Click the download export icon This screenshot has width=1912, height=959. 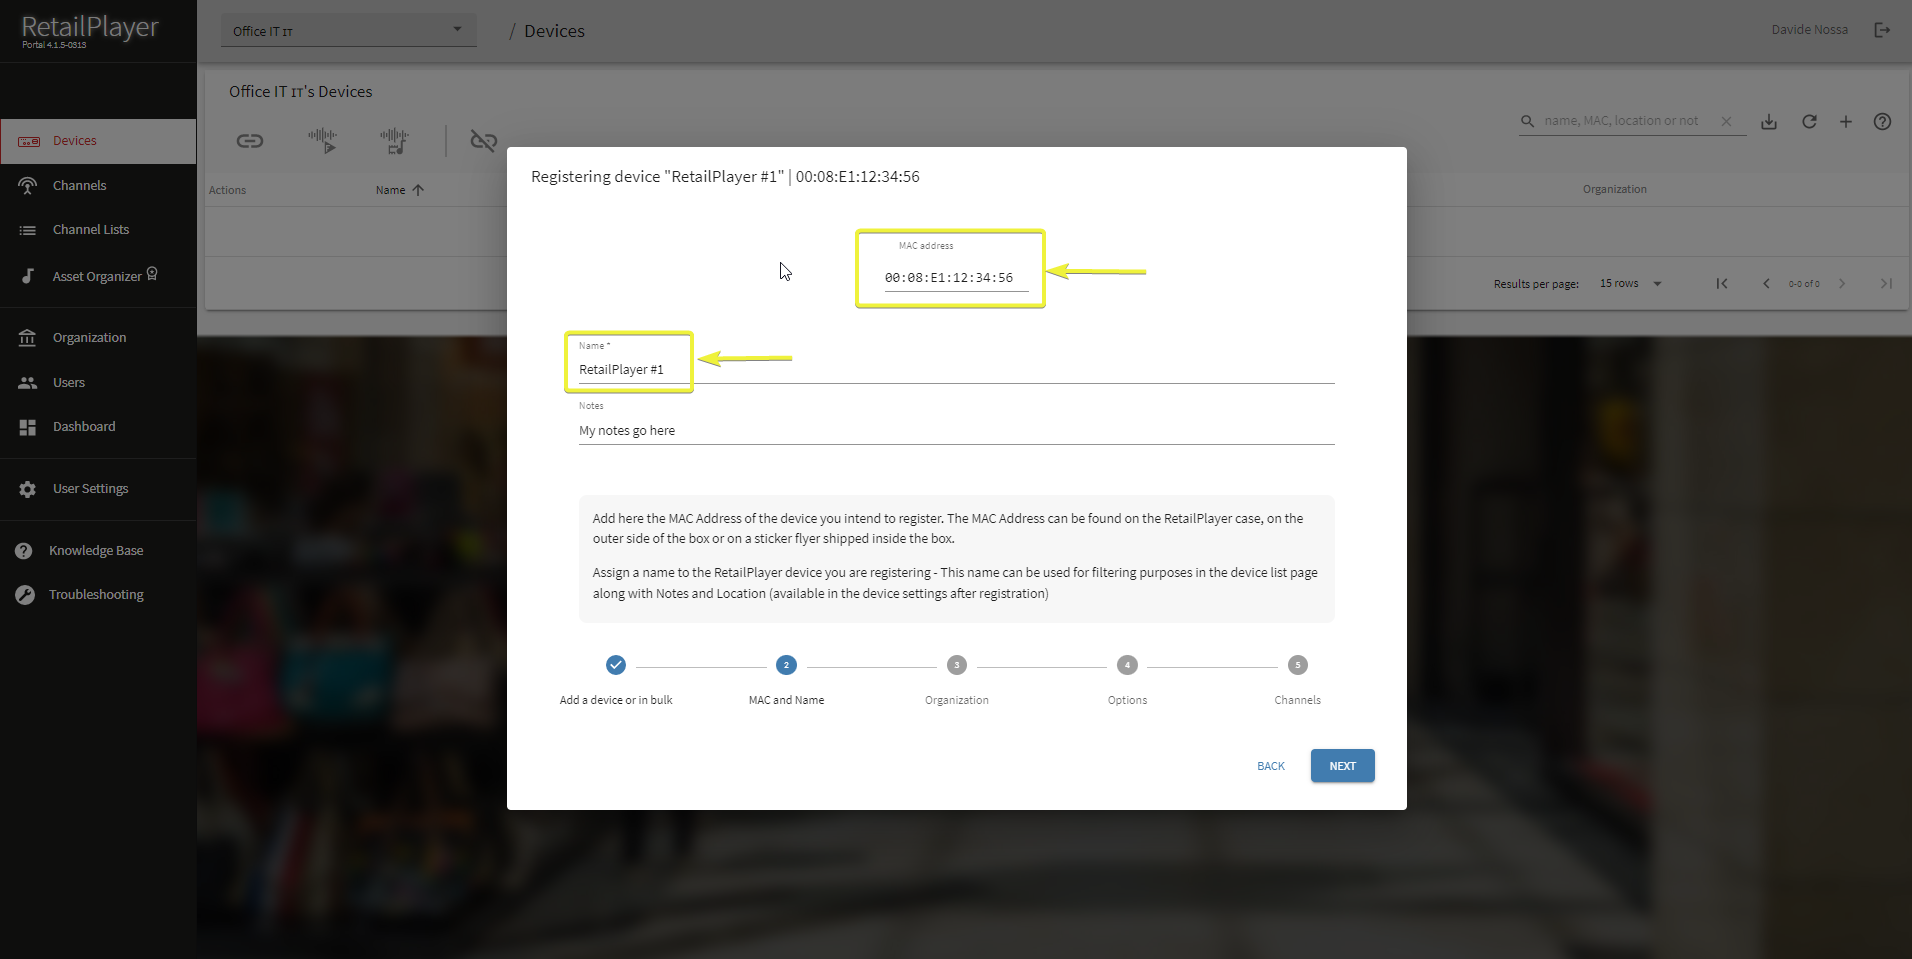click(1769, 122)
